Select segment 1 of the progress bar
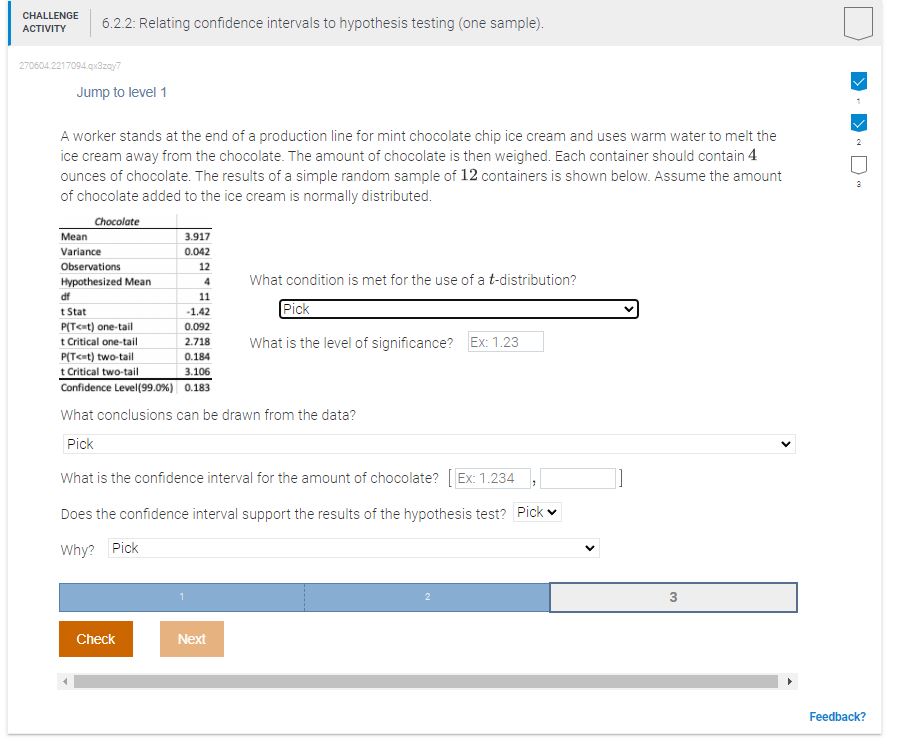Viewport: 904px width, 749px height. point(181,596)
